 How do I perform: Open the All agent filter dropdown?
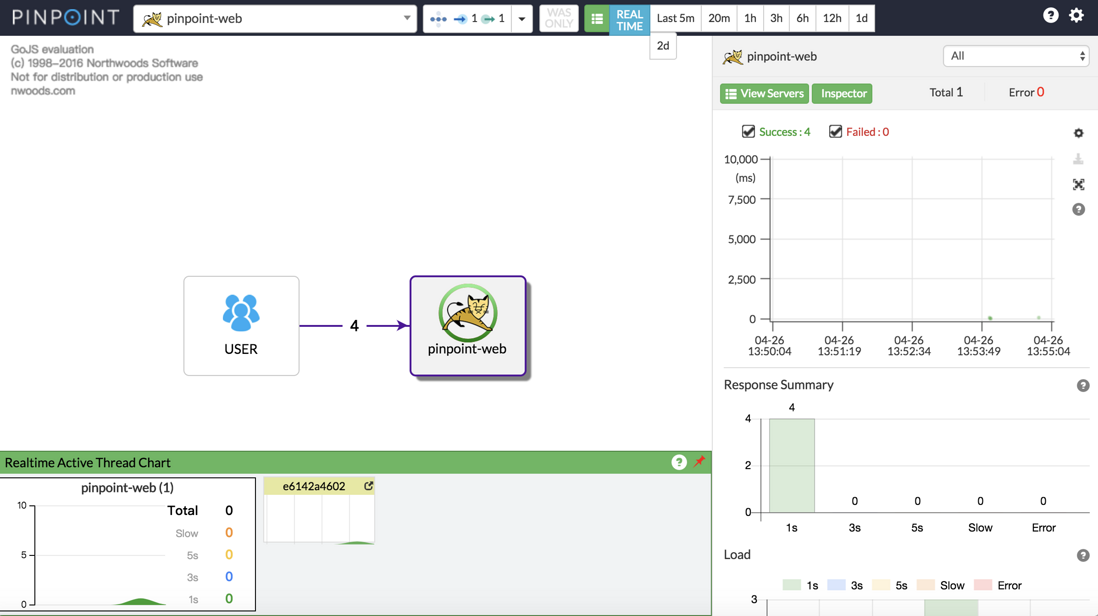tap(1016, 56)
